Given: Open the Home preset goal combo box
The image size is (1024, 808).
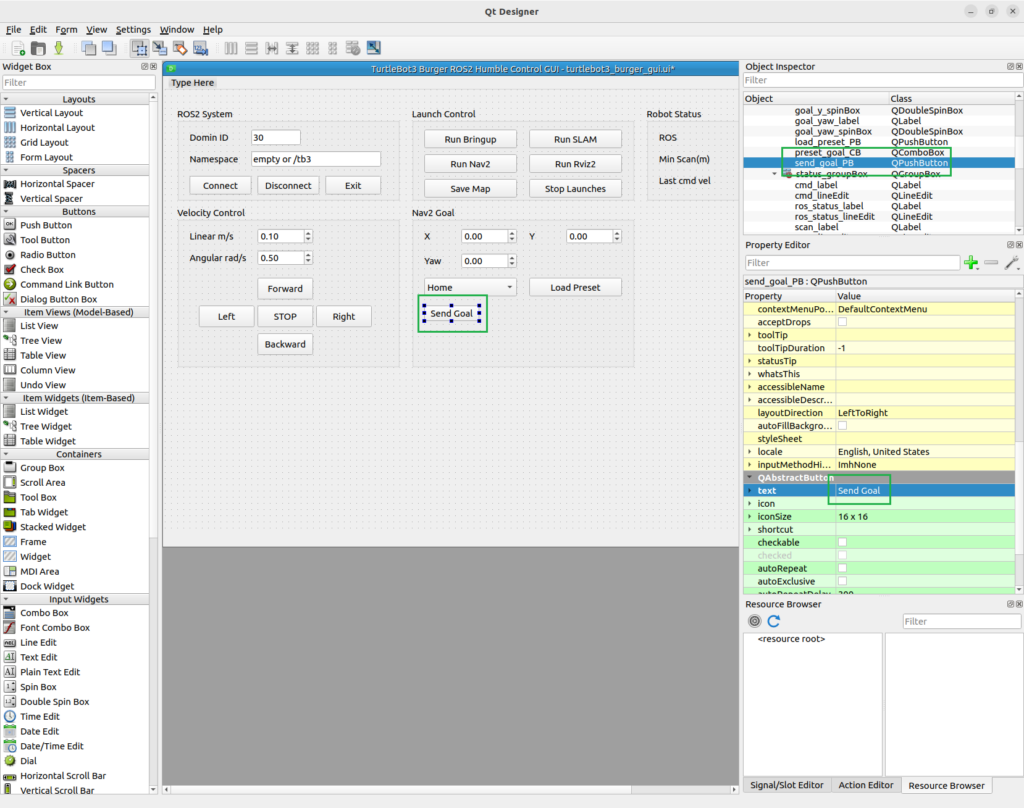Looking at the screenshot, I should tap(470, 287).
